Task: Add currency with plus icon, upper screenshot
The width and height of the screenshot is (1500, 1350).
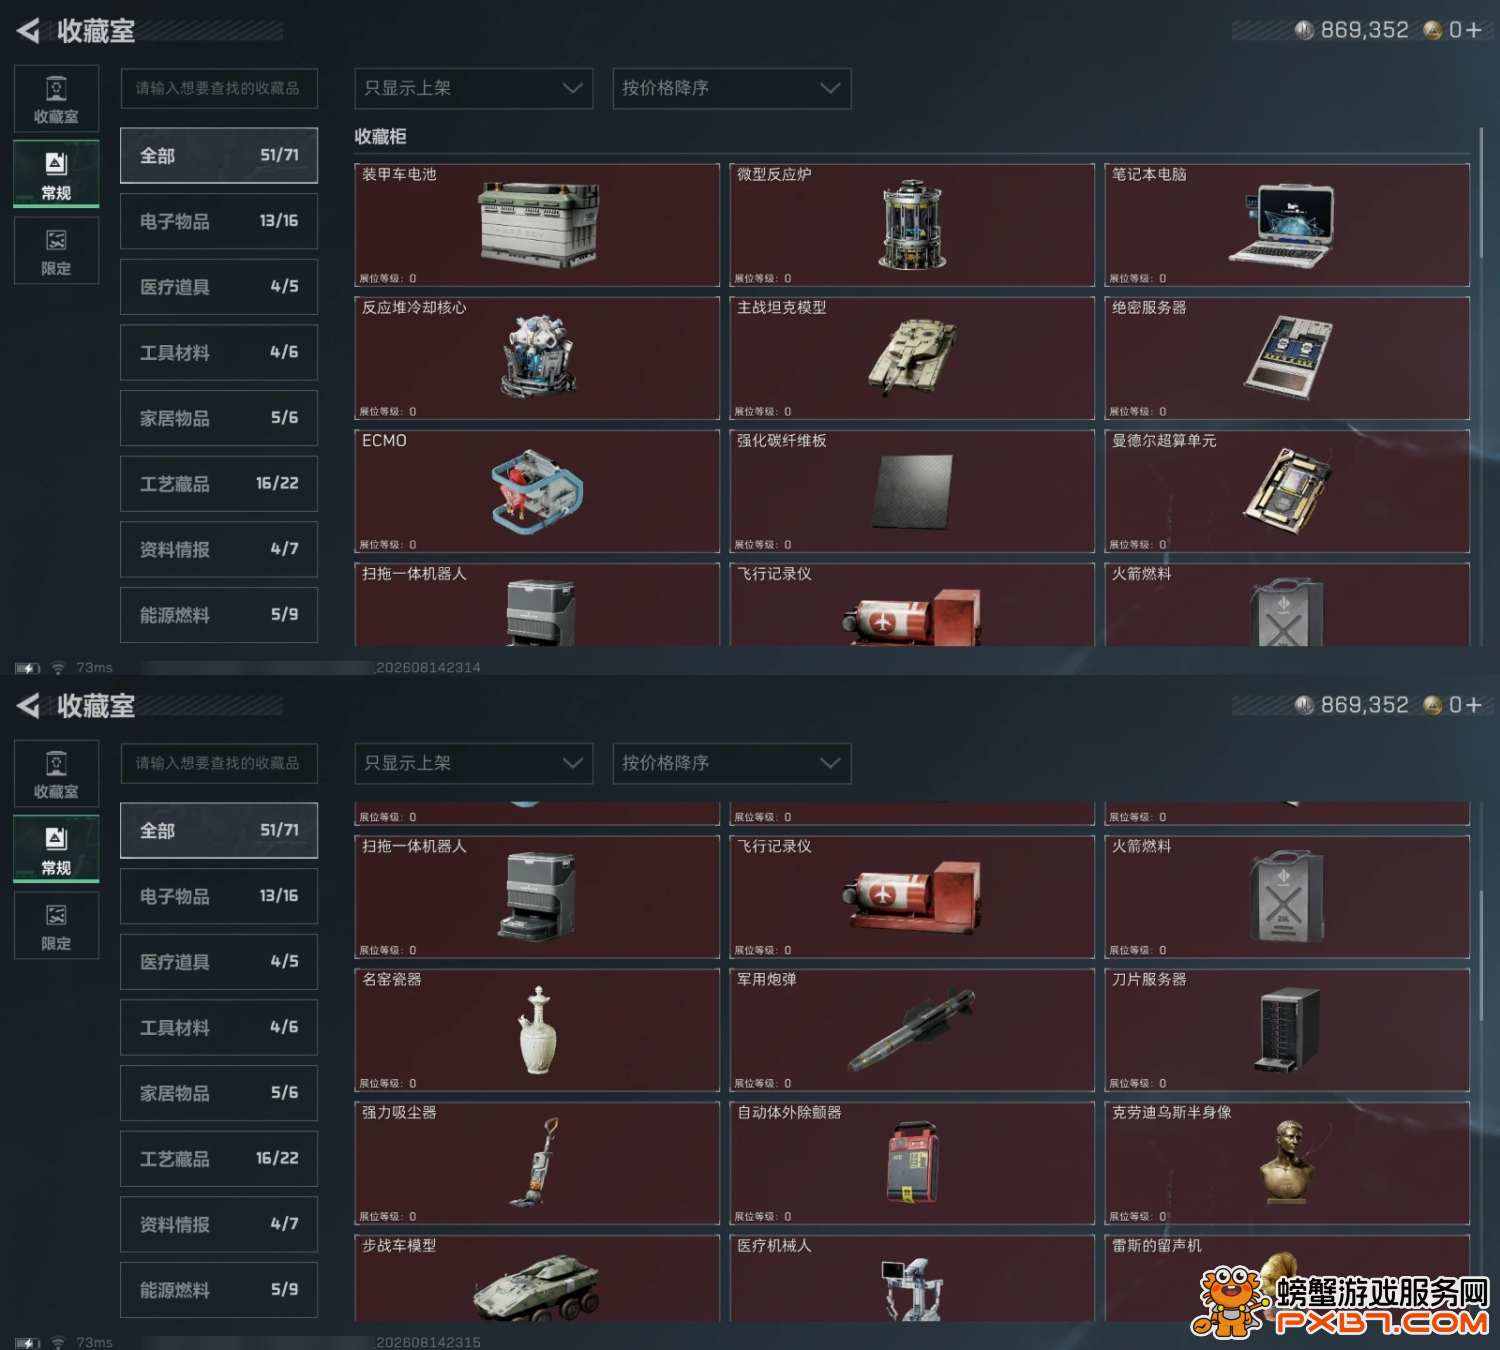Action: point(1473,30)
